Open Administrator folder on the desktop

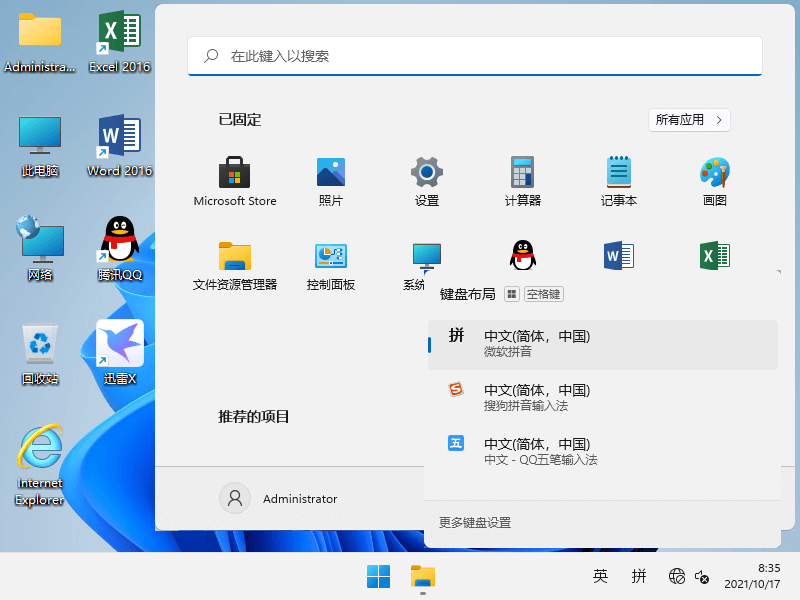[x=40, y=43]
